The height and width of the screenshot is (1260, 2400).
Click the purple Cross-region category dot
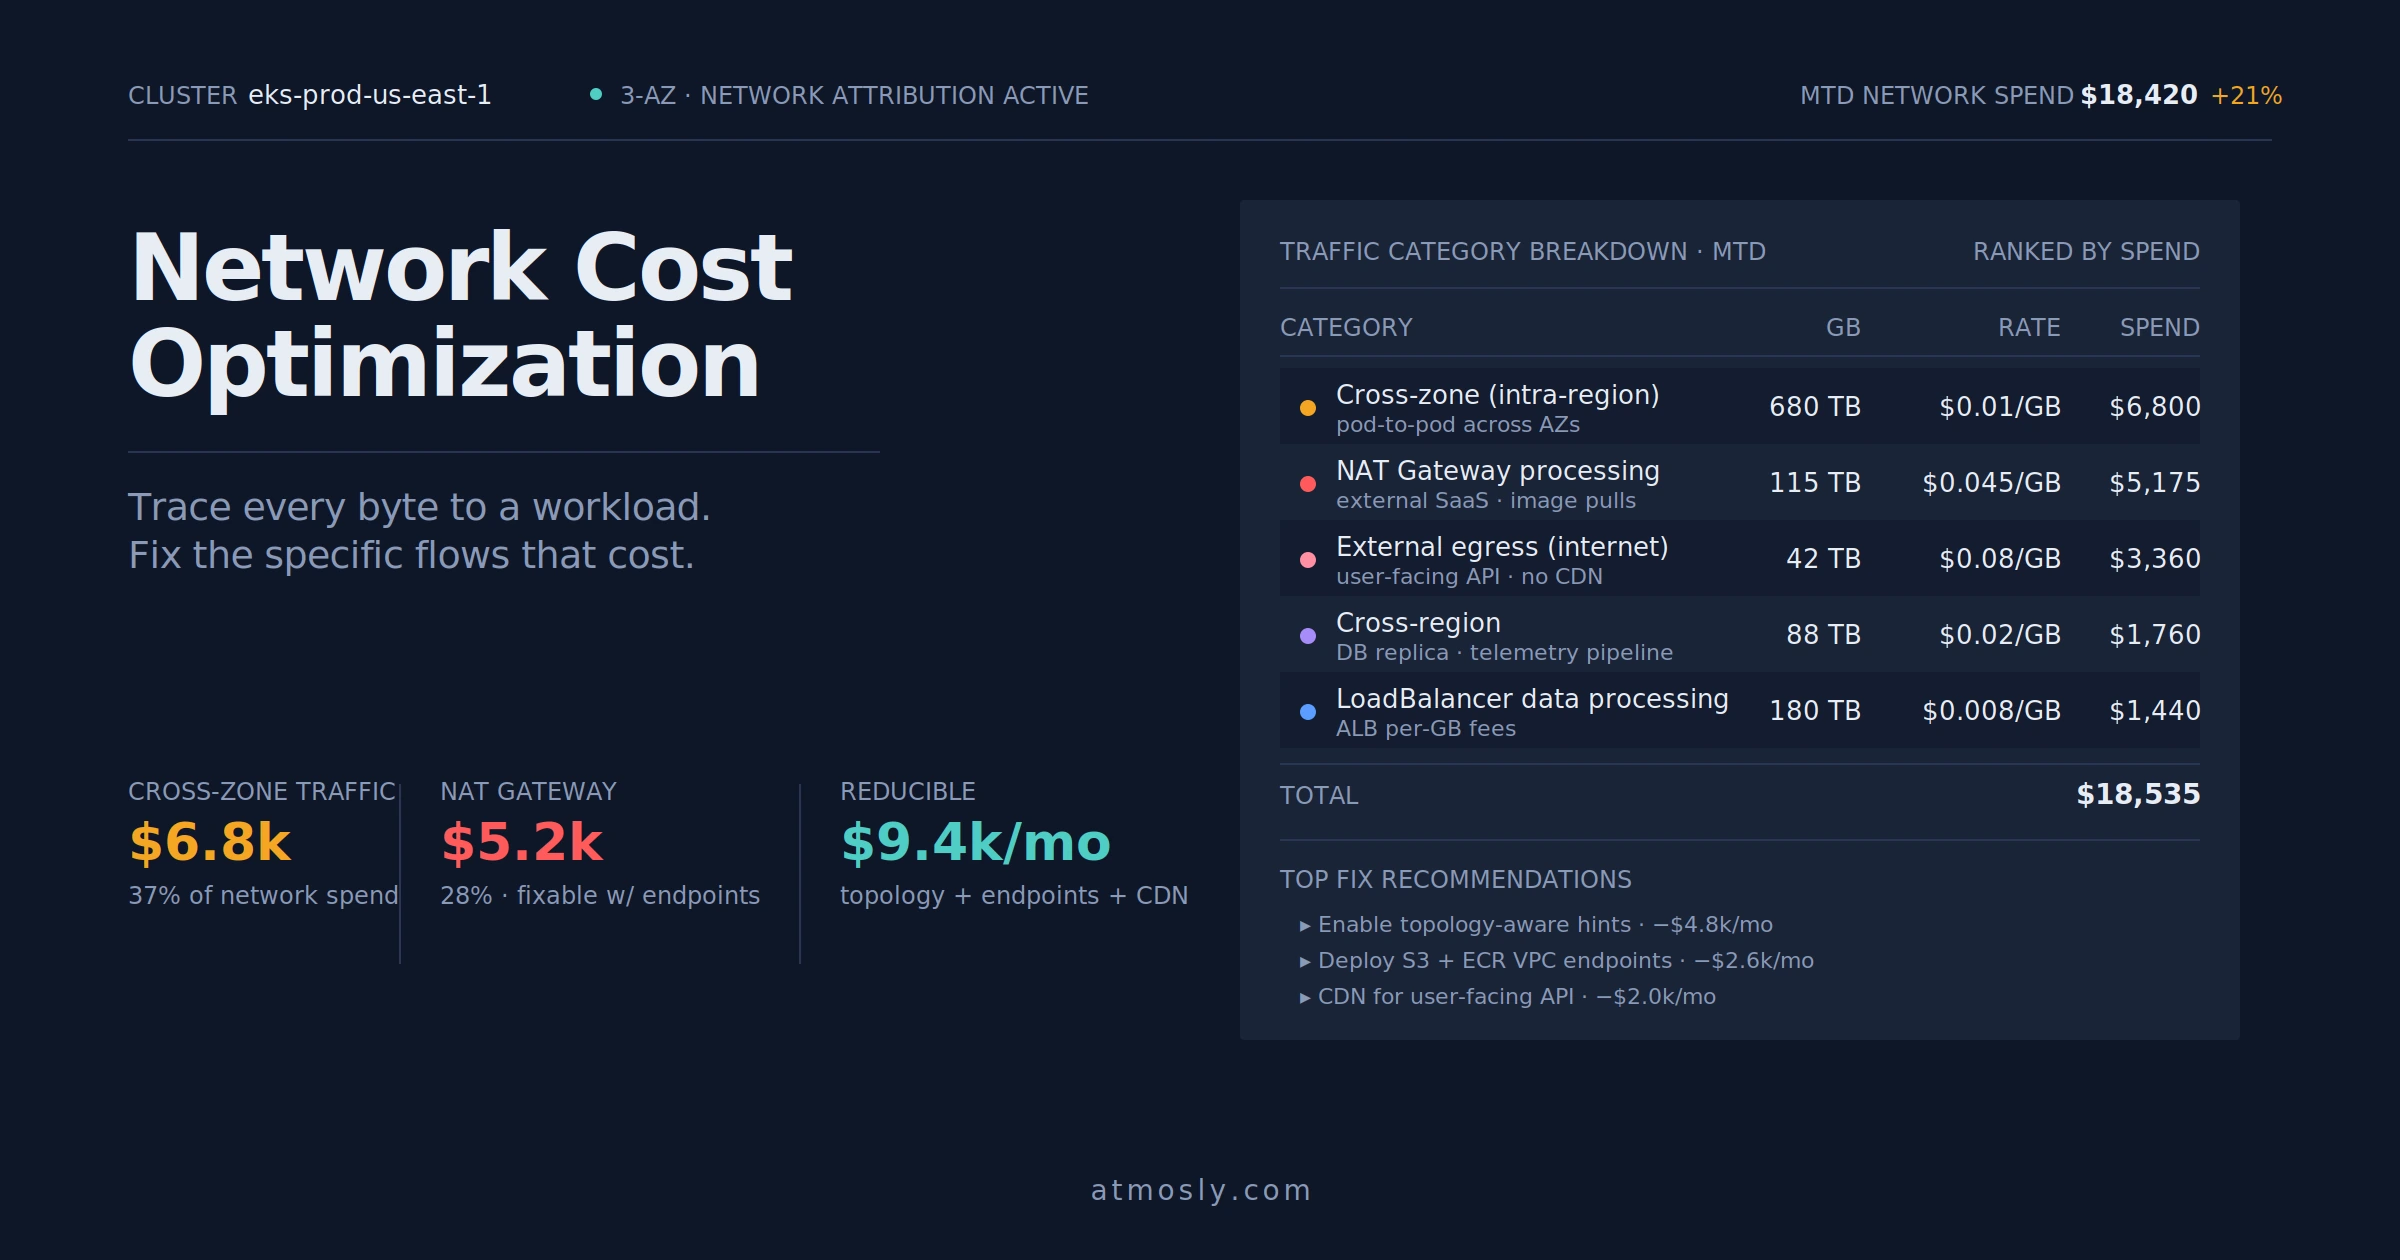coord(1307,635)
